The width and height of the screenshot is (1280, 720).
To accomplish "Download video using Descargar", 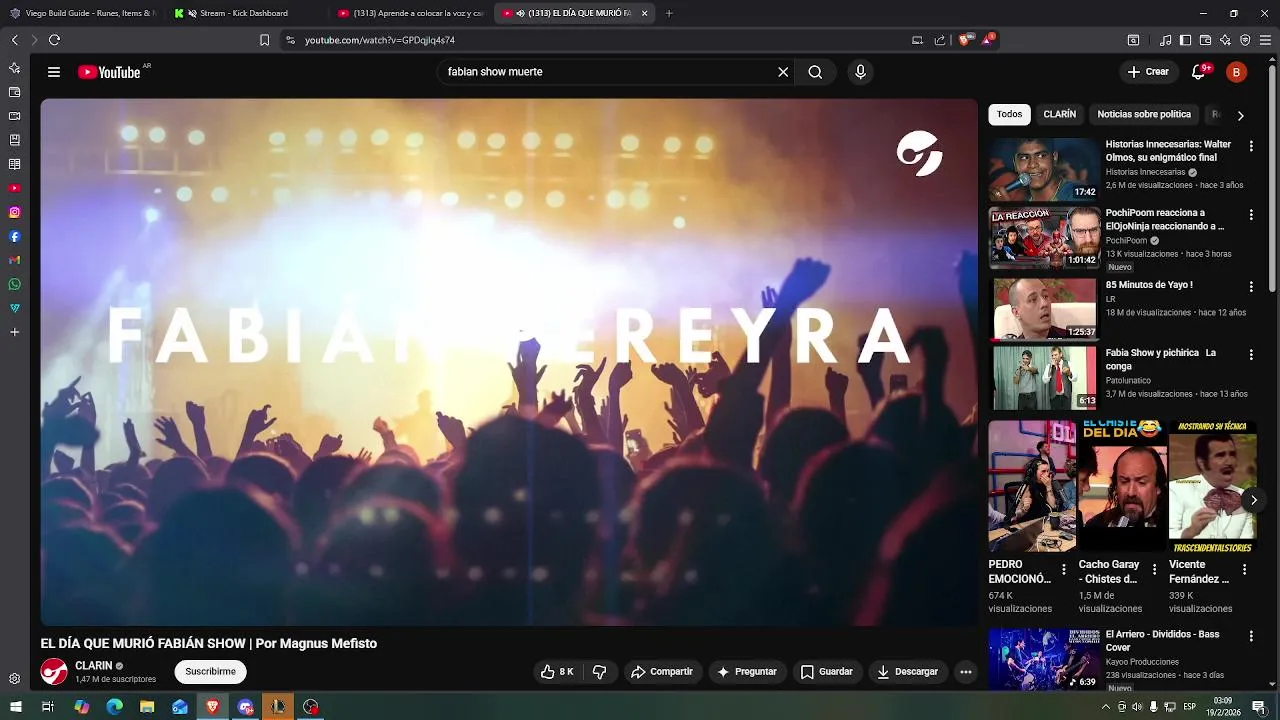I will [x=907, y=672].
